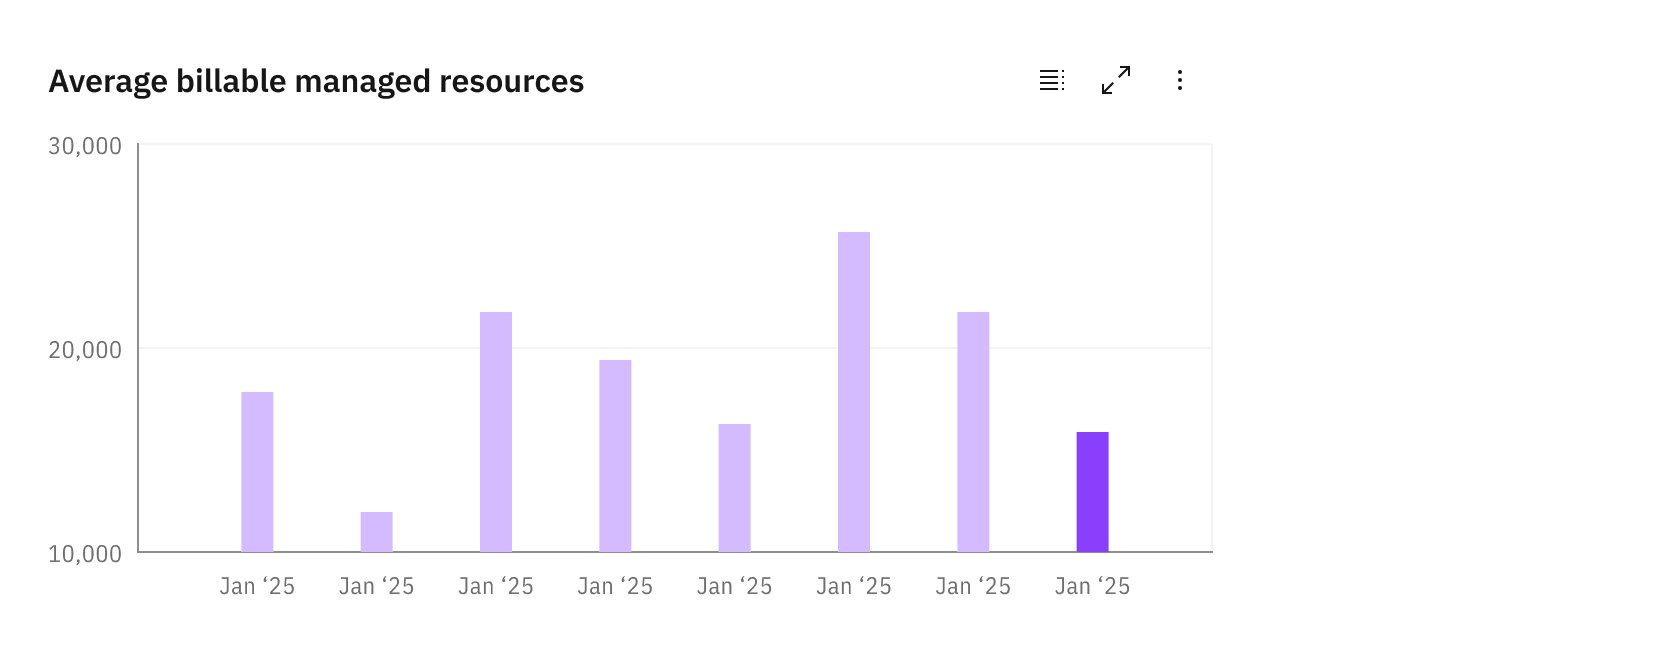The image size is (1672, 648).
Task: Click the 20,000 y-axis label
Action: [x=85, y=350]
